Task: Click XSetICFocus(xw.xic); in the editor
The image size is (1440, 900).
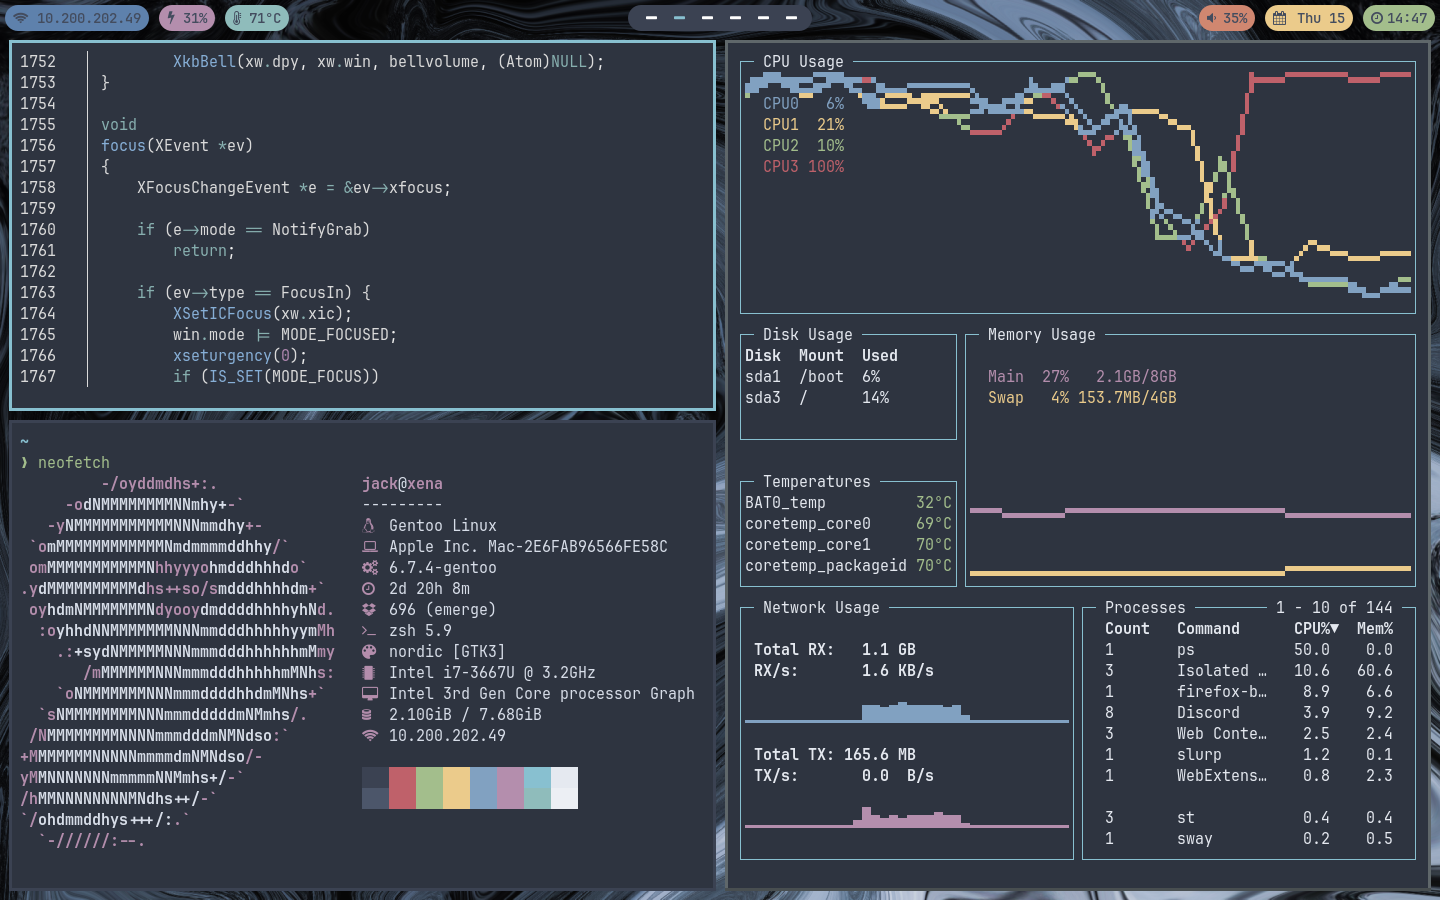Action: 263,313
